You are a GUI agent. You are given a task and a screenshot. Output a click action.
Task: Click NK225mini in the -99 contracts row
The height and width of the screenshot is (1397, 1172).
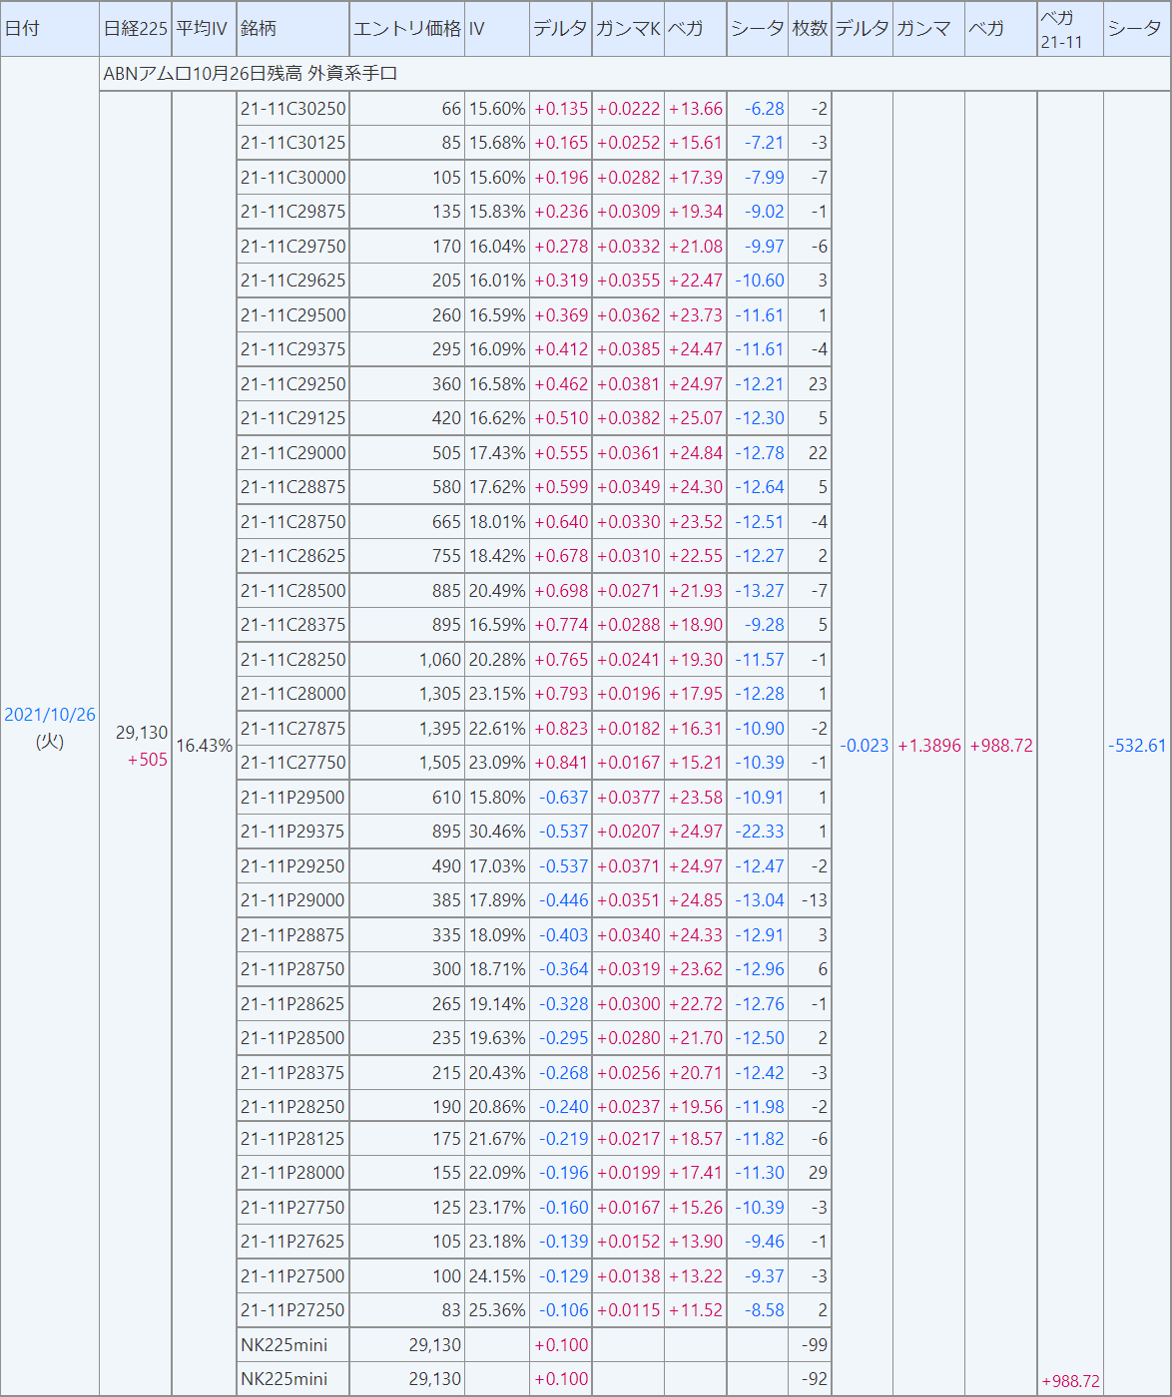tap(284, 1346)
